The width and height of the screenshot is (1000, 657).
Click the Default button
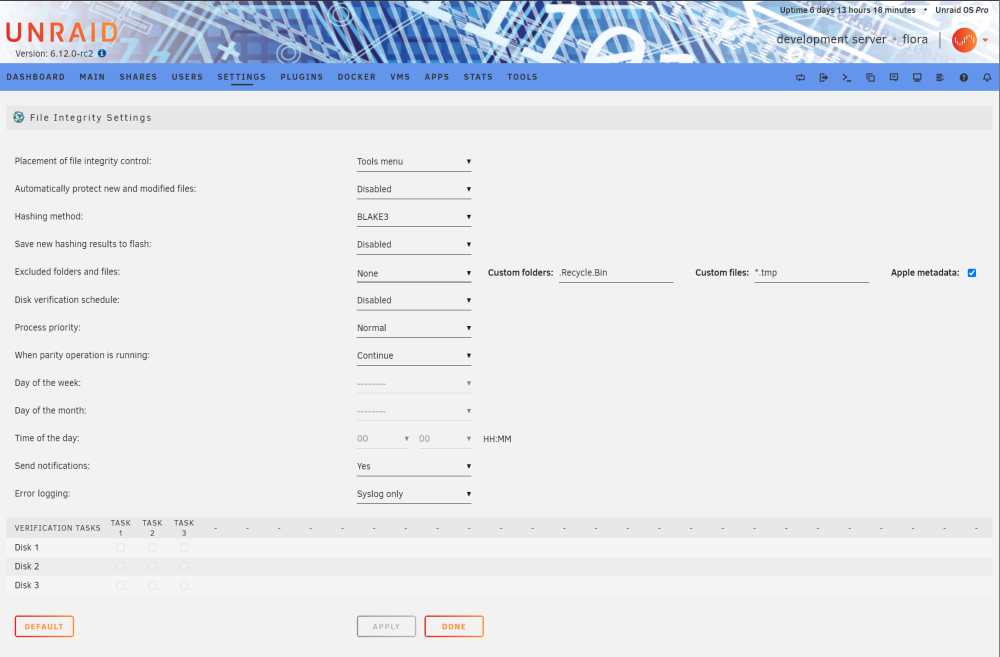(44, 626)
